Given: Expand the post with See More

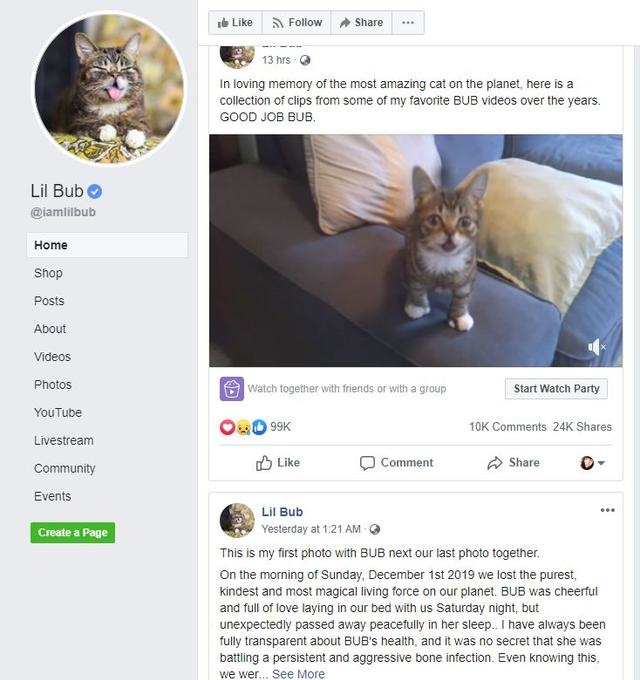Looking at the screenshot, I should pos(298,674).
